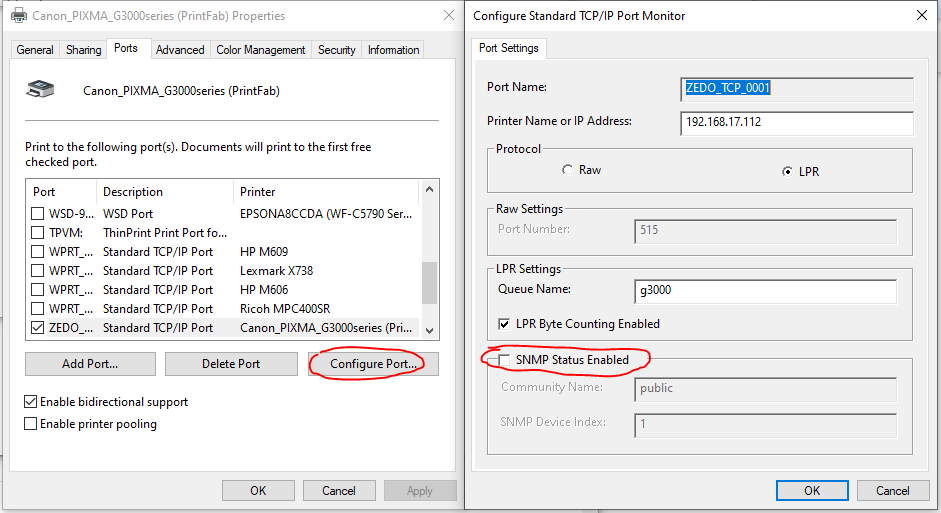Screen dimensions: 941x513
Task: Click the Delete Port button
Action: (232, 364)
